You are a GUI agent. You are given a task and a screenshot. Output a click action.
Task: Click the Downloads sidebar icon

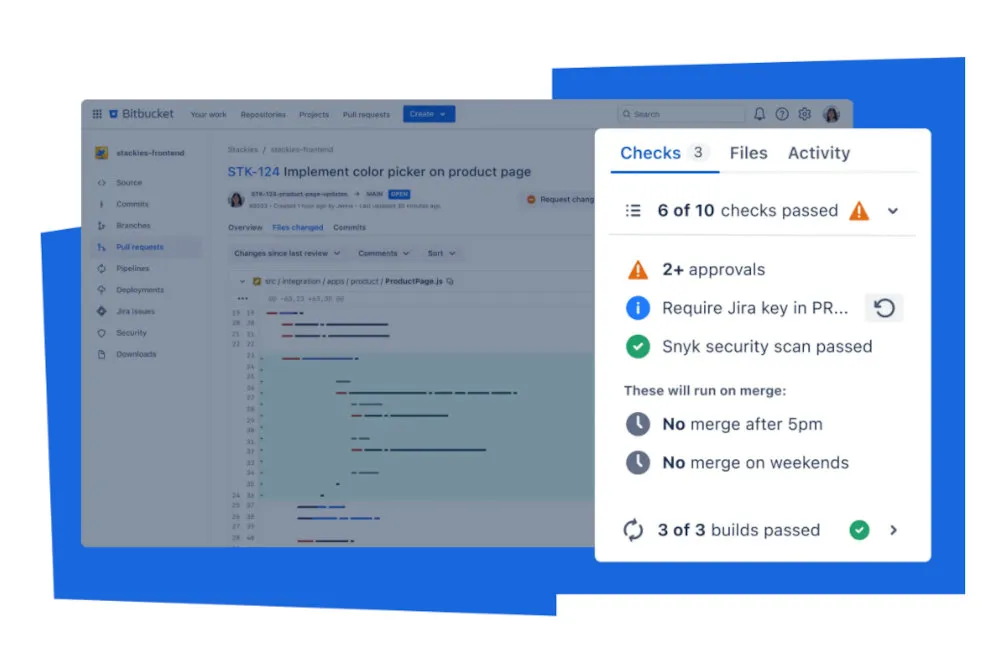(101, 355)
